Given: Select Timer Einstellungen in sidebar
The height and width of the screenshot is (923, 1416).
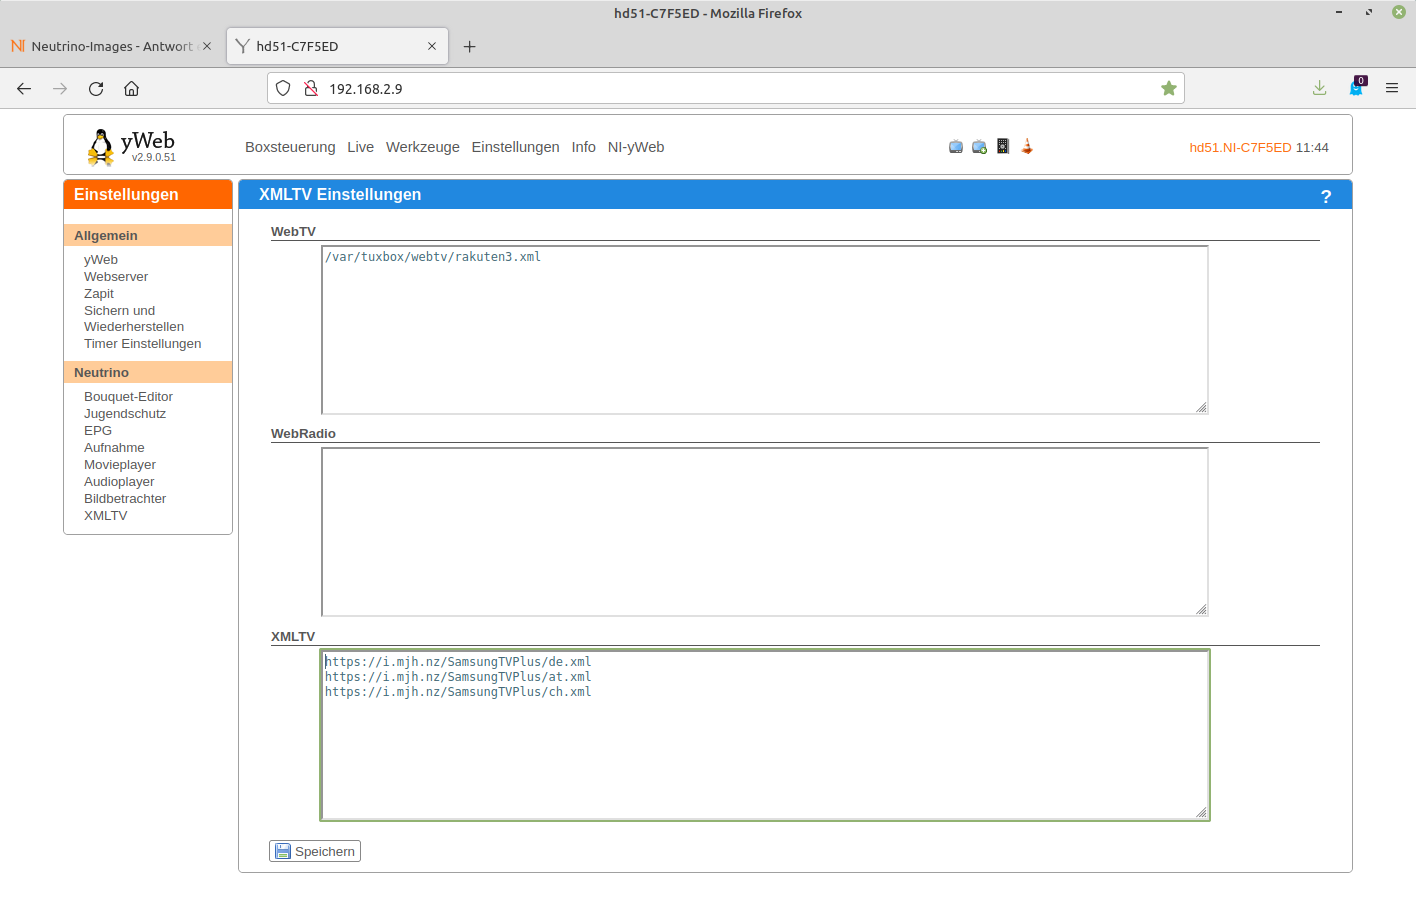Looking at the screenshot, I should 142,344.
